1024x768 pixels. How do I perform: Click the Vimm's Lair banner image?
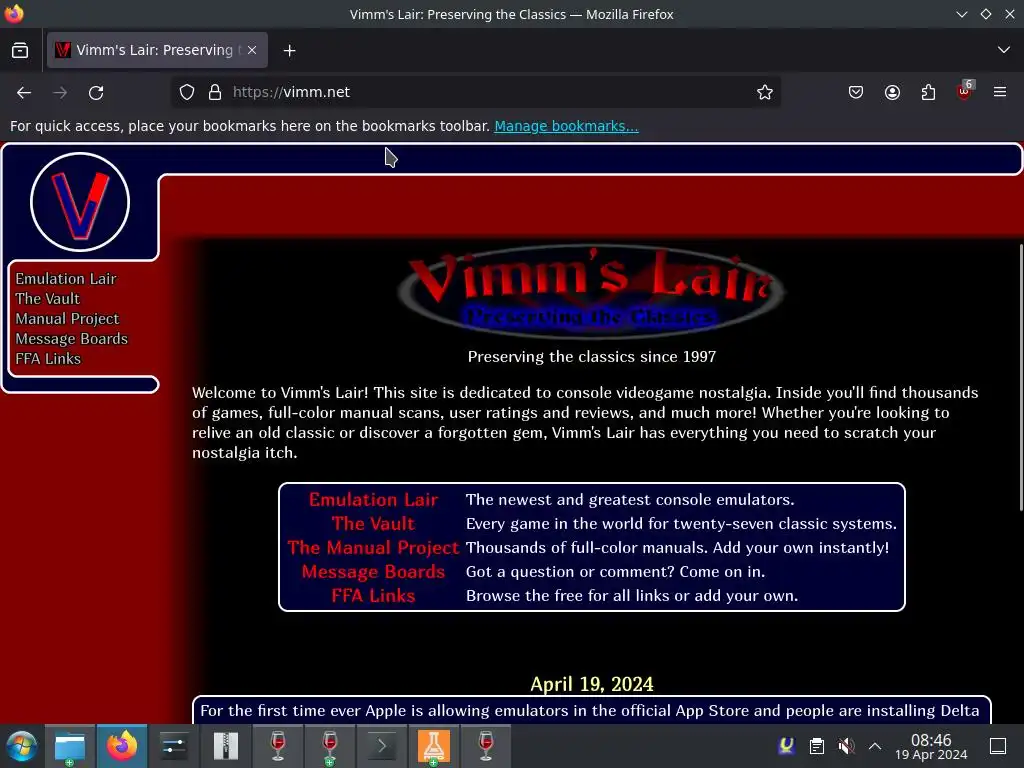click(592, 291)
